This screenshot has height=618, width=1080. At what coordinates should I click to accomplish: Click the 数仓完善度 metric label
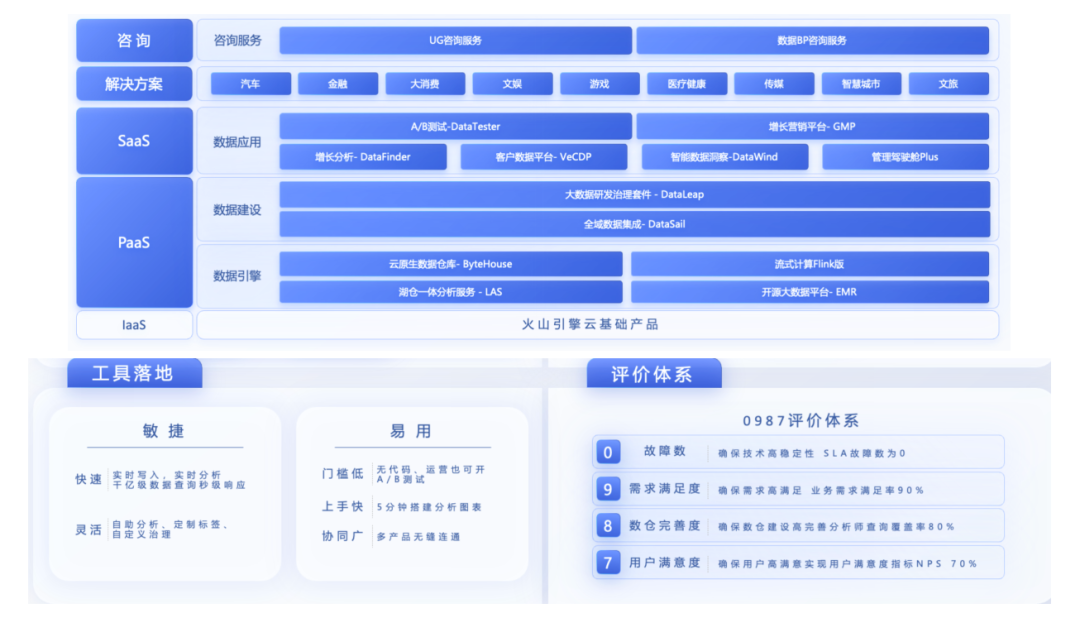tap(665, 525)
